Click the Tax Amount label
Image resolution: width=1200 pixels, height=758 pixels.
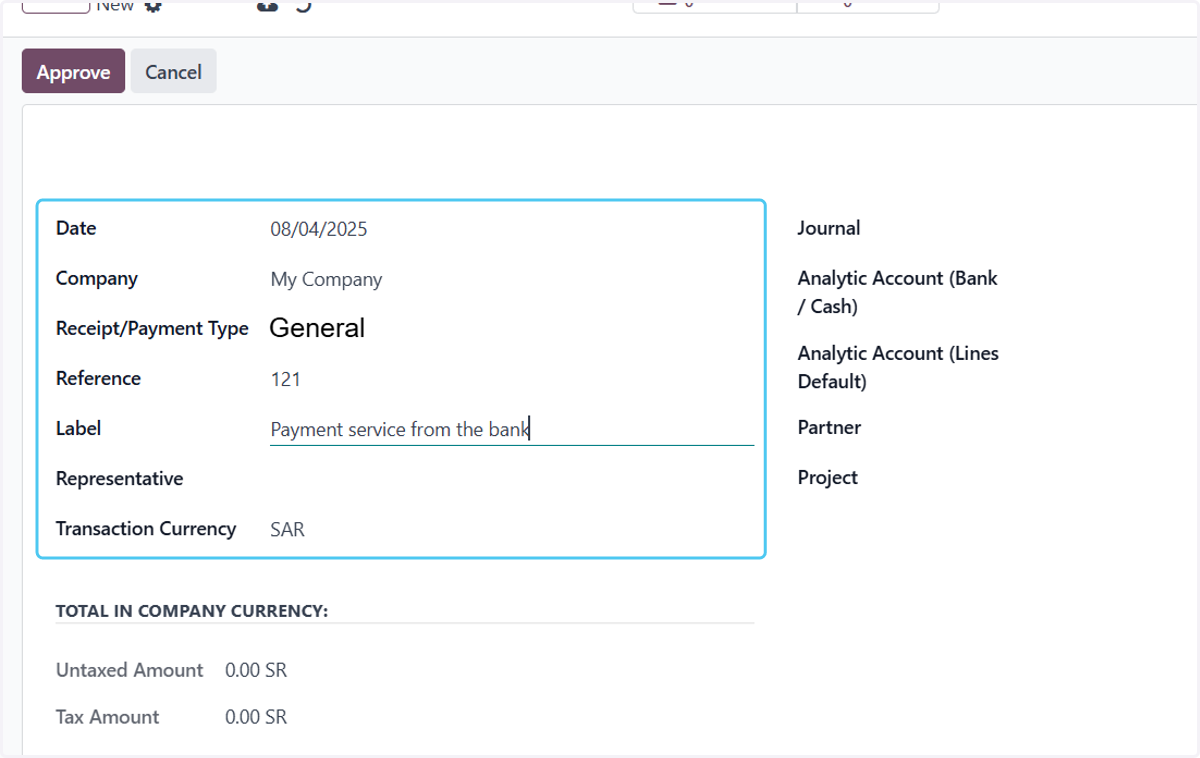tap(108, 717)
